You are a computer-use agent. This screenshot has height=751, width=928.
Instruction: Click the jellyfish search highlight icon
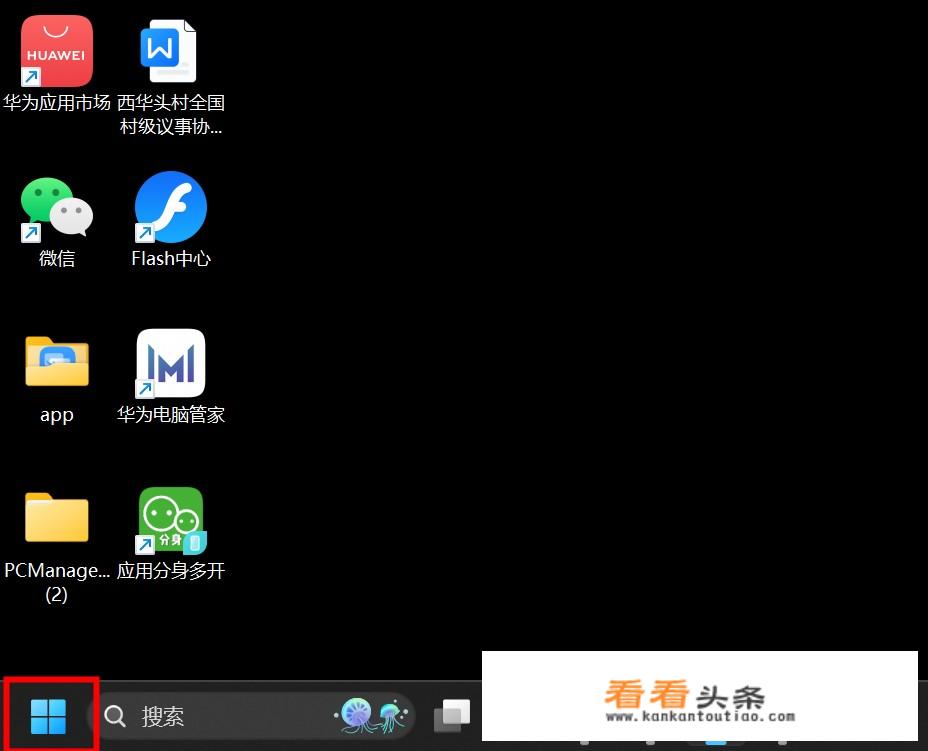372,715
